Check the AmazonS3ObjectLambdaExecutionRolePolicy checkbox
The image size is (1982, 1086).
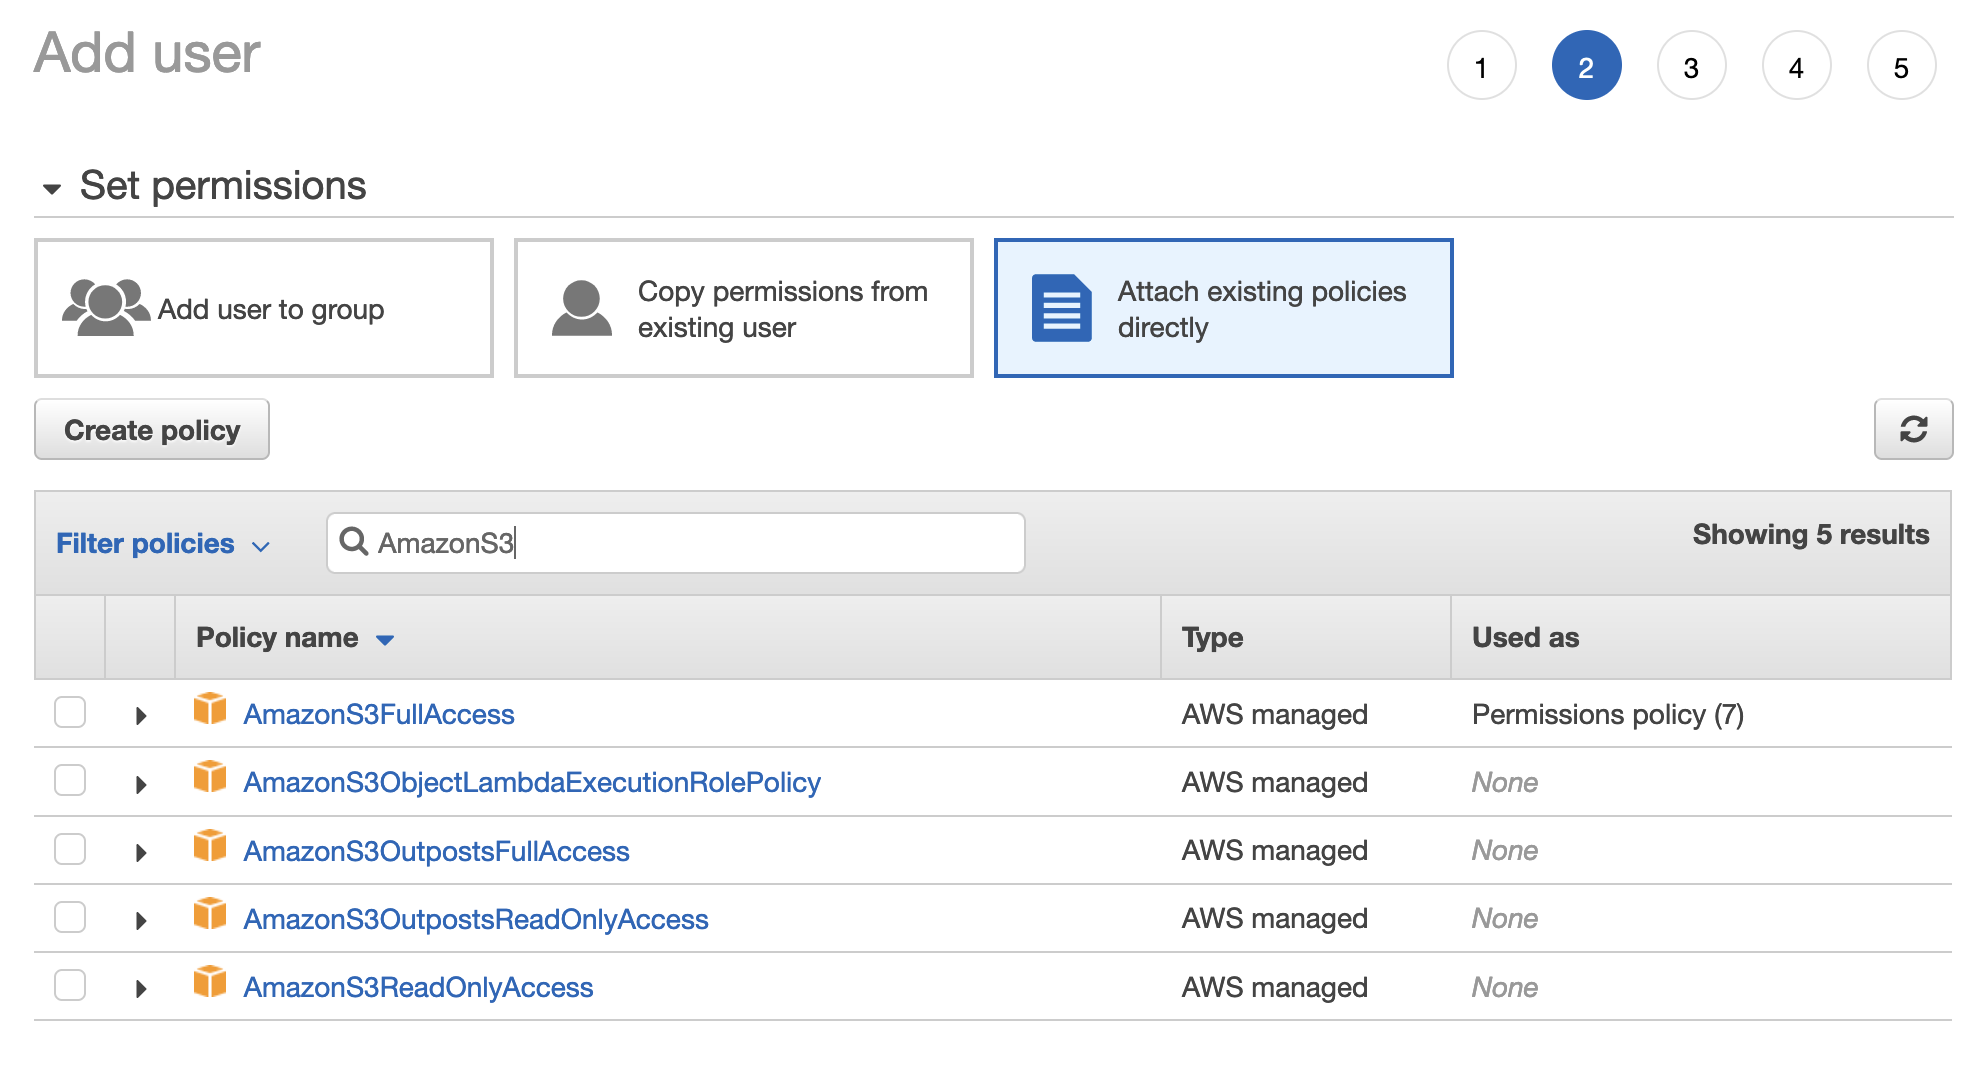click(x=70, y=780)
